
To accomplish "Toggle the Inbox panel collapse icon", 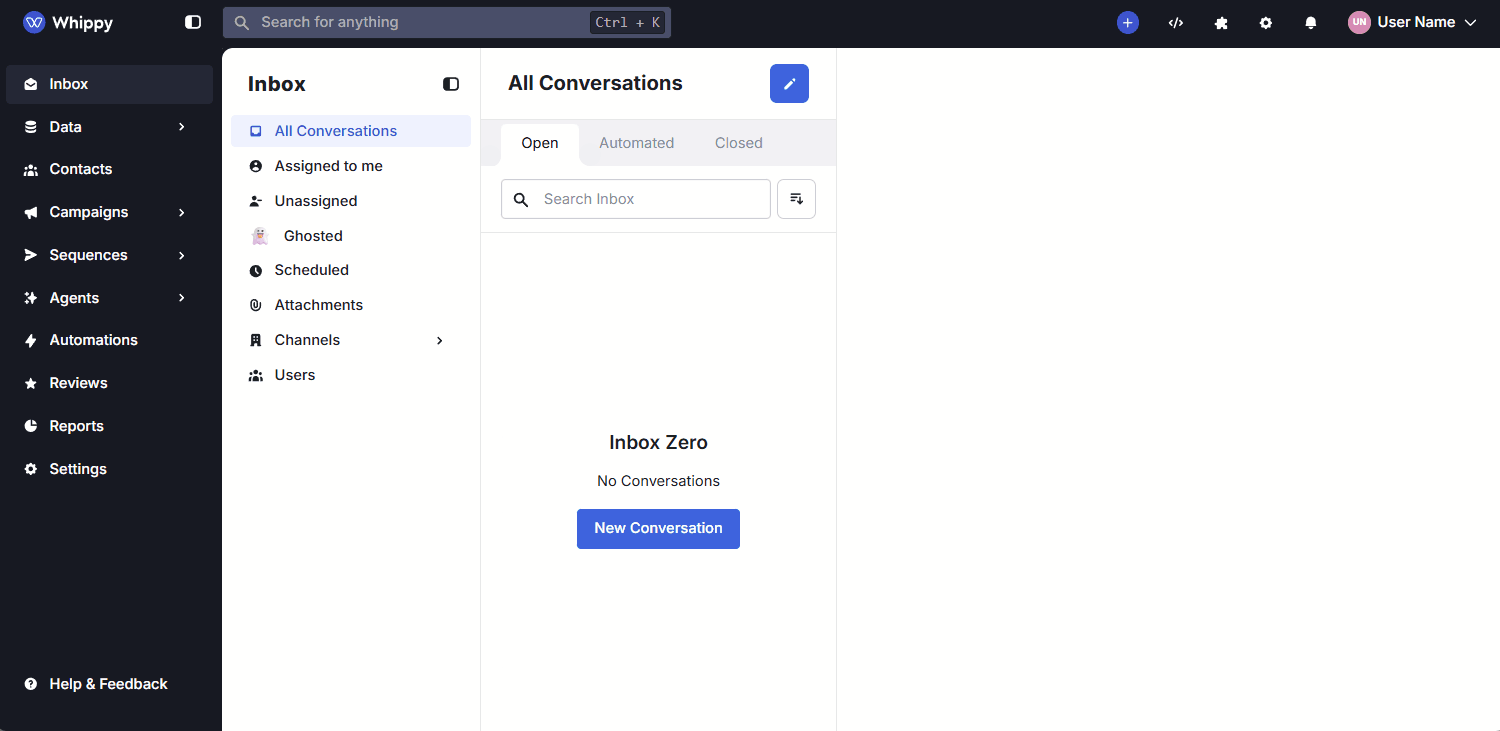I will [x=451, y=84].
